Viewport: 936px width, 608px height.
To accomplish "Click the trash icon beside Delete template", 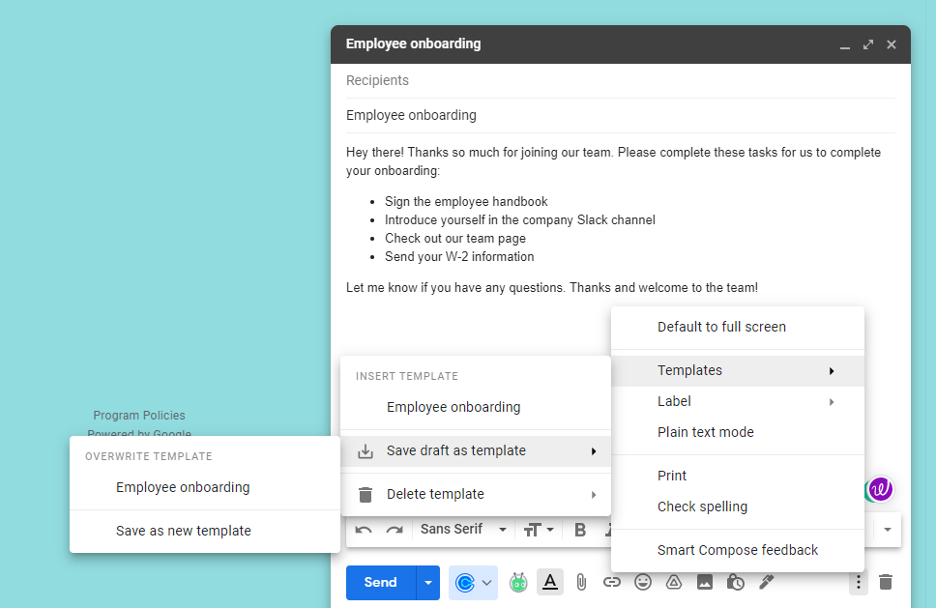I will click(x=365, y=495).
